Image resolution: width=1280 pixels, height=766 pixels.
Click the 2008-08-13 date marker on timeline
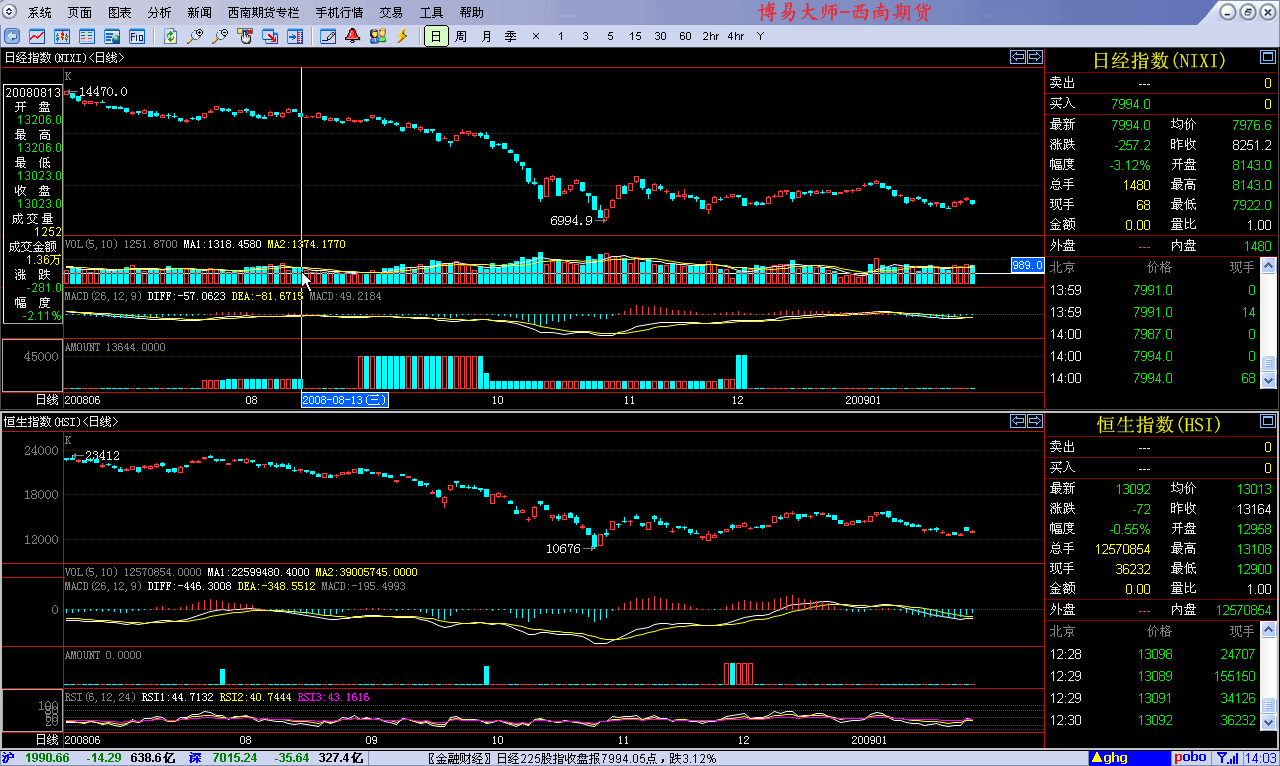pos(345,400)
